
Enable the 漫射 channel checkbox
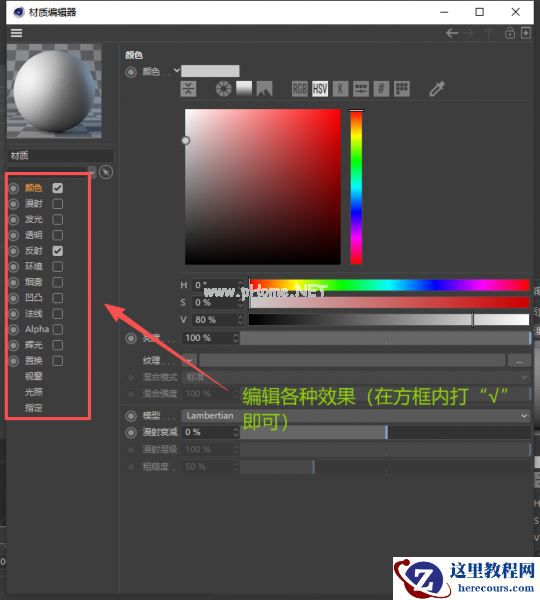click(x=58, y=204)
